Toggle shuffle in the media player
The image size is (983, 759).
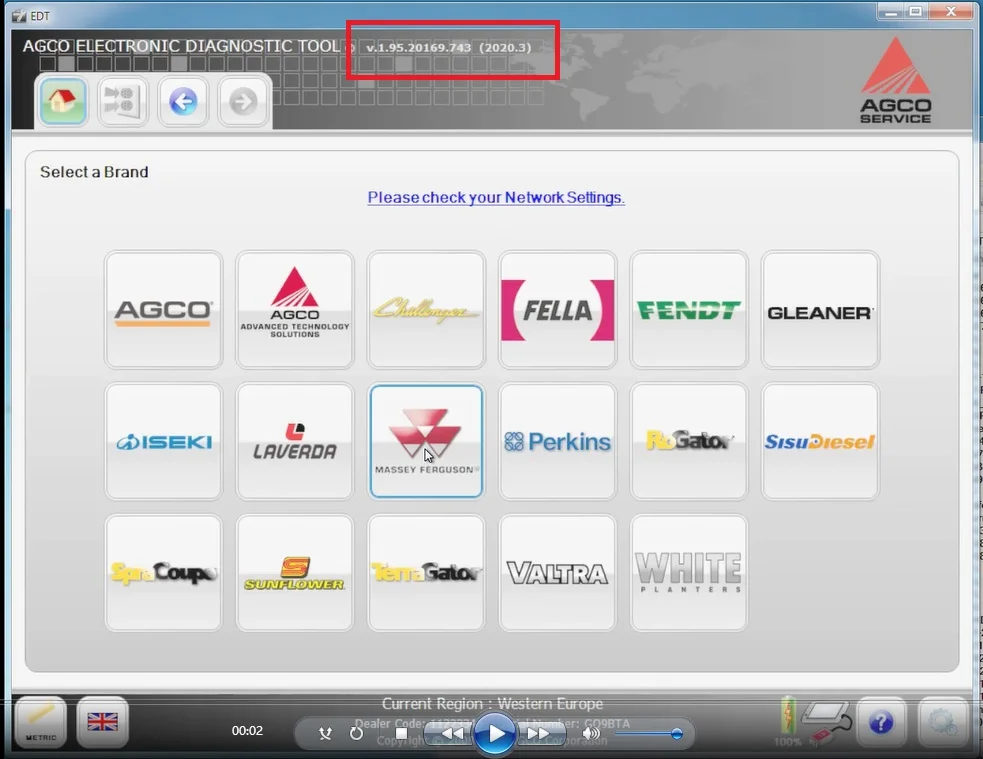point(325,733)
